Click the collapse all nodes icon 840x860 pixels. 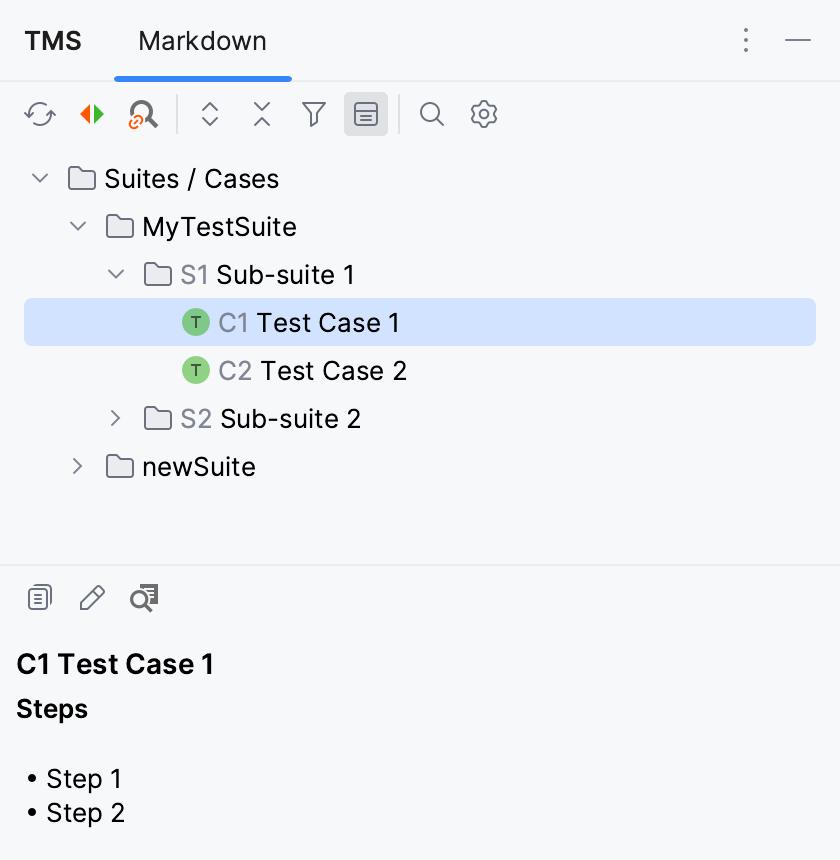(x=261, y=114)
